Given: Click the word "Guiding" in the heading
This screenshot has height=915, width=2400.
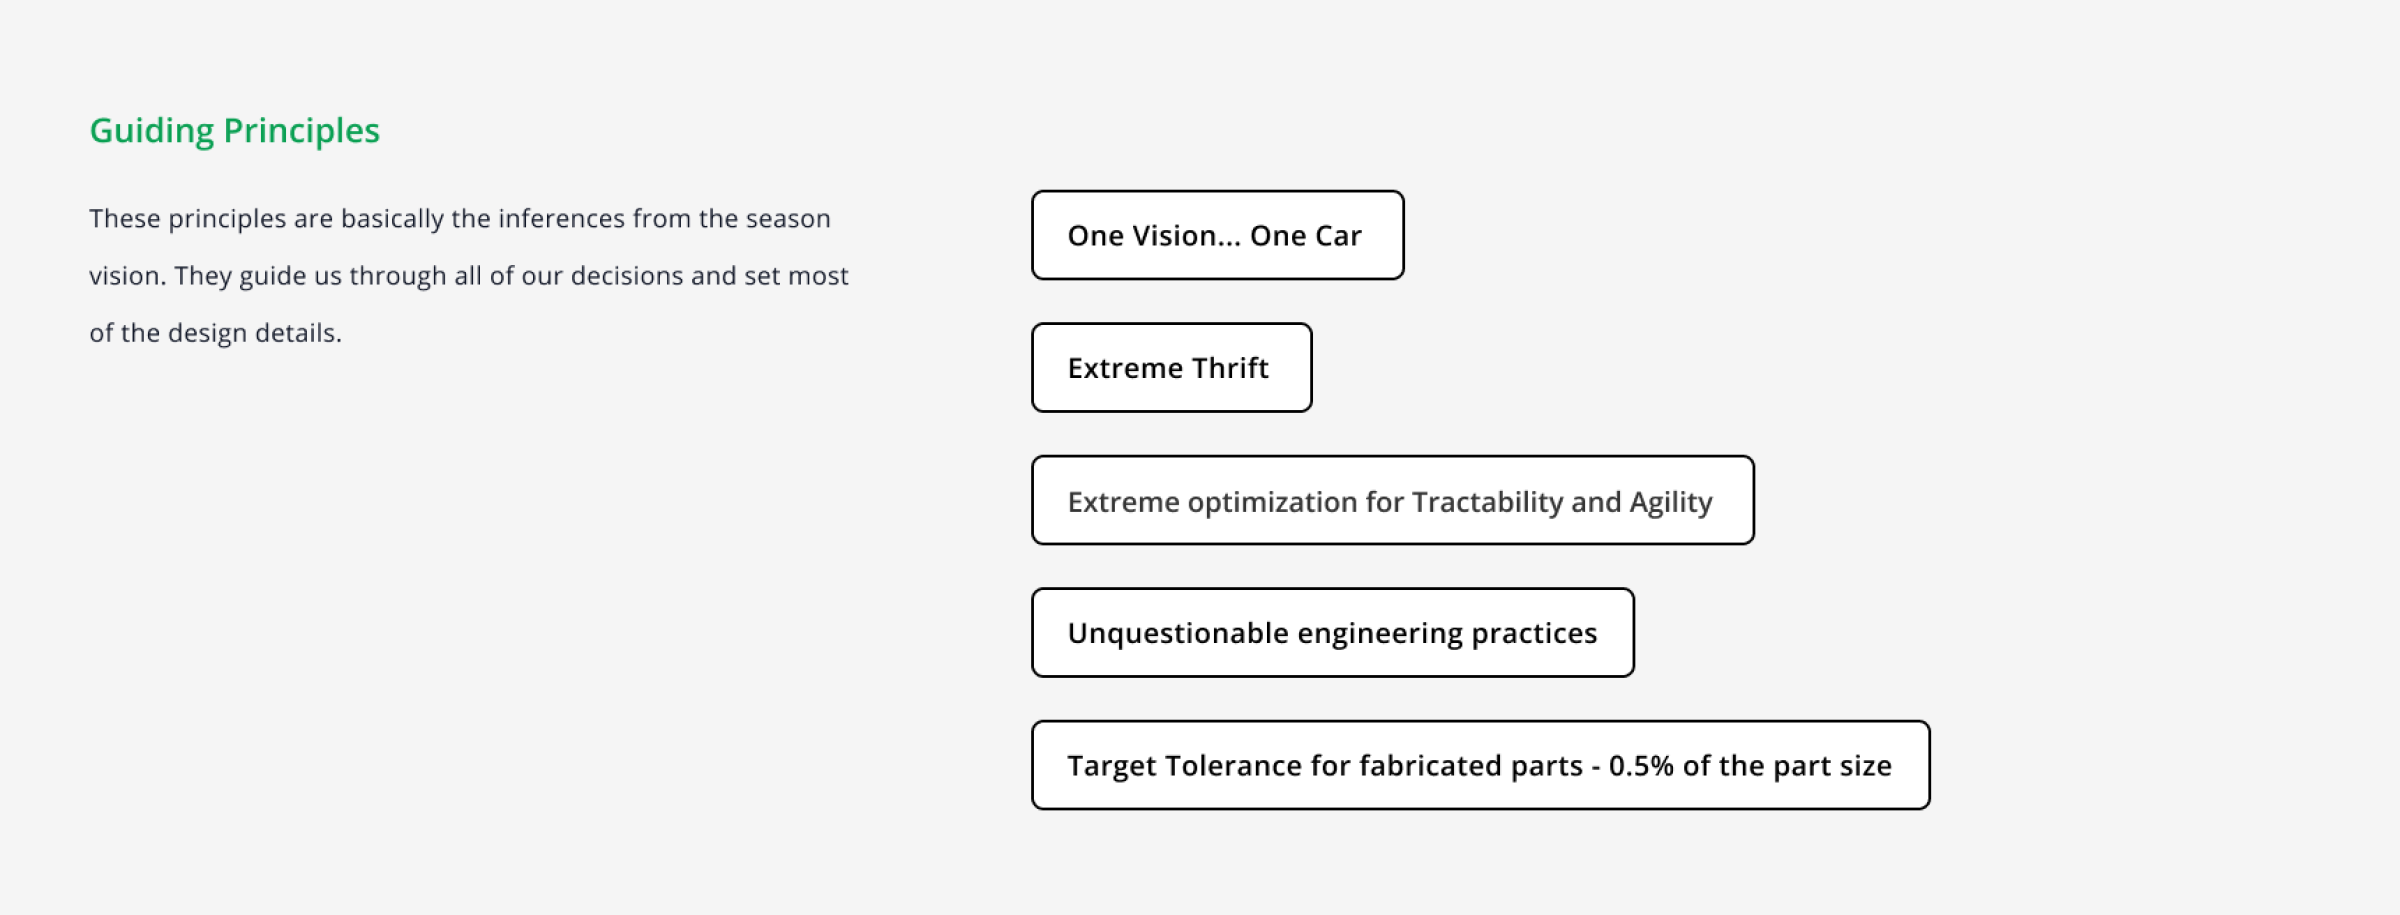Looking at the screenshot, I should click(x=151, y=130).
